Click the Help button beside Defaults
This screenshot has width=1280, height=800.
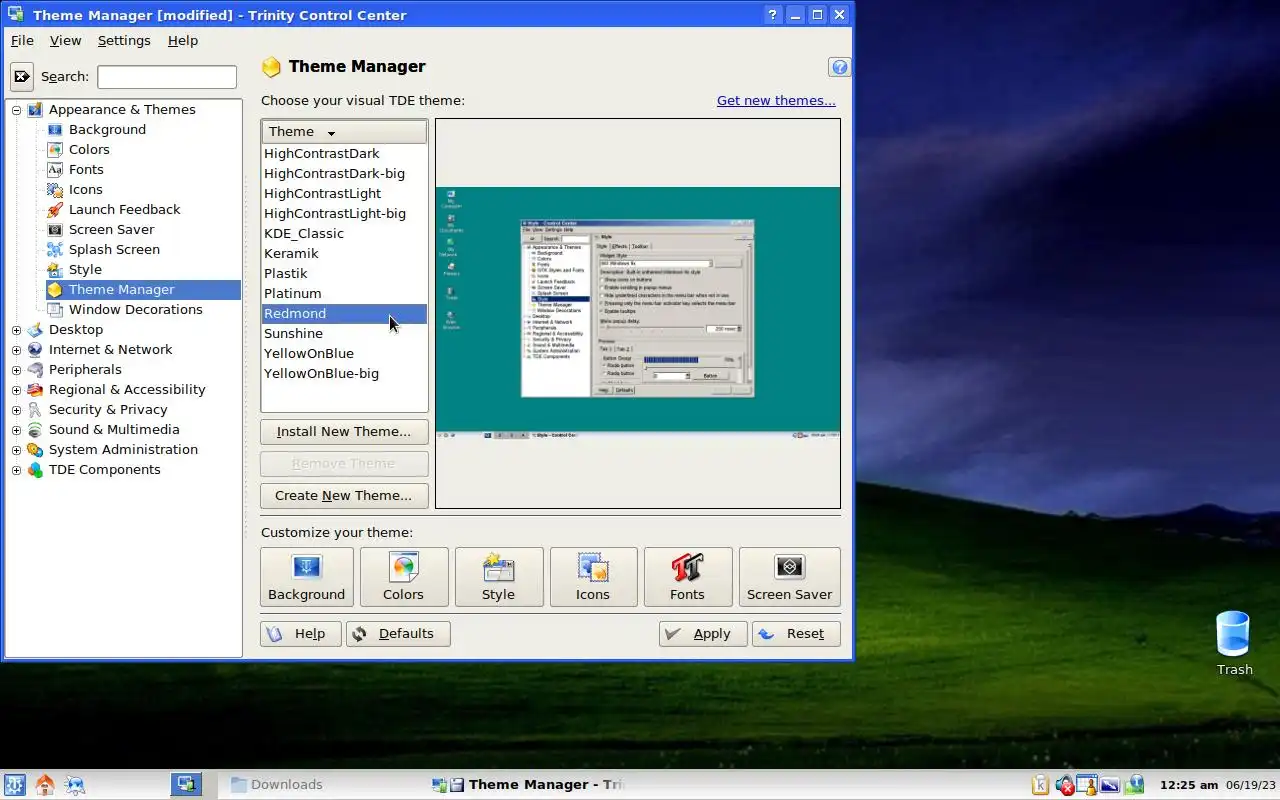[300, 634]
